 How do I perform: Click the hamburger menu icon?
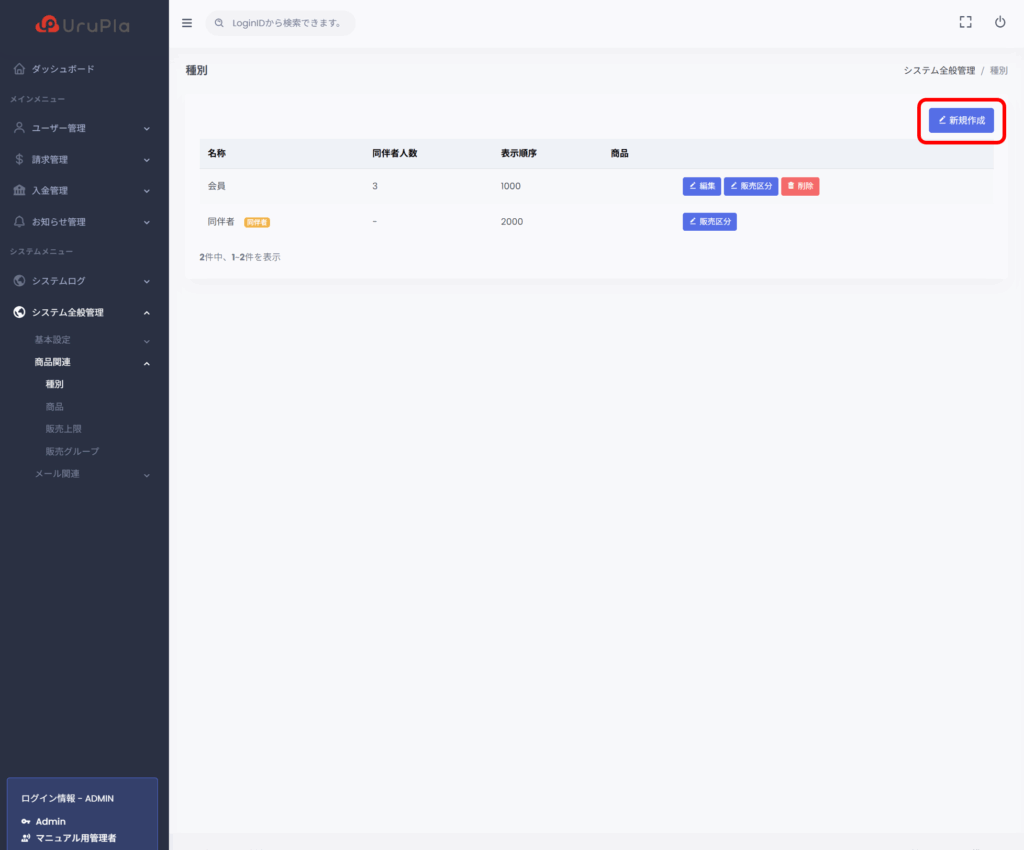click(187, 23)
